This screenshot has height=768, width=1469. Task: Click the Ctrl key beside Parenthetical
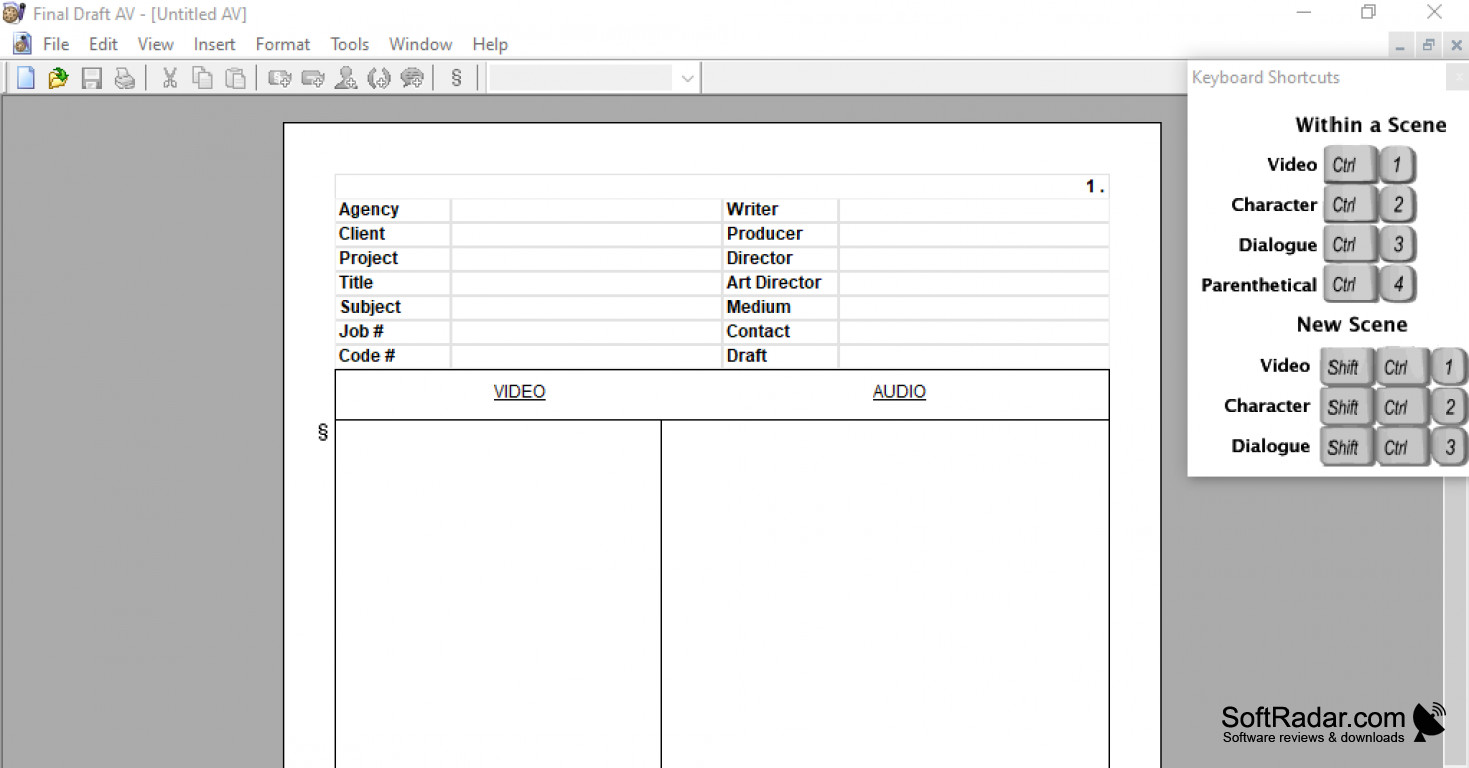(x=1349, y=285)
